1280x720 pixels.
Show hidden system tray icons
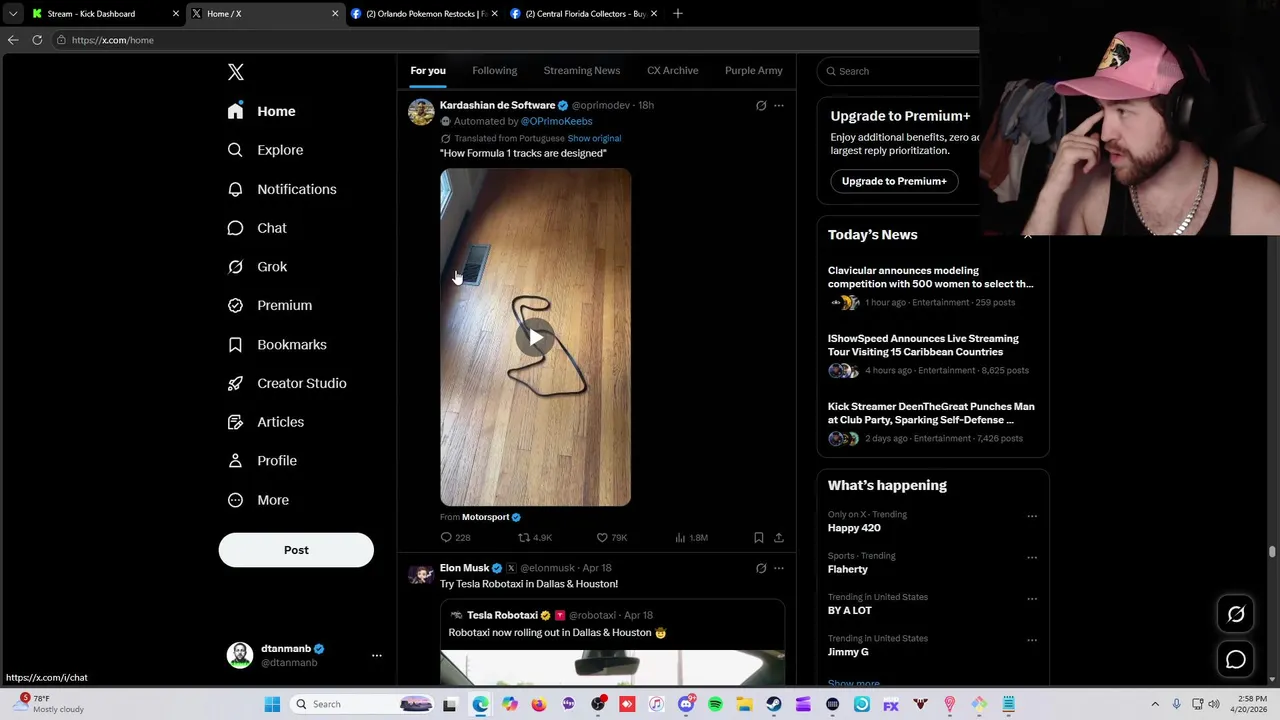point(1155,704)
